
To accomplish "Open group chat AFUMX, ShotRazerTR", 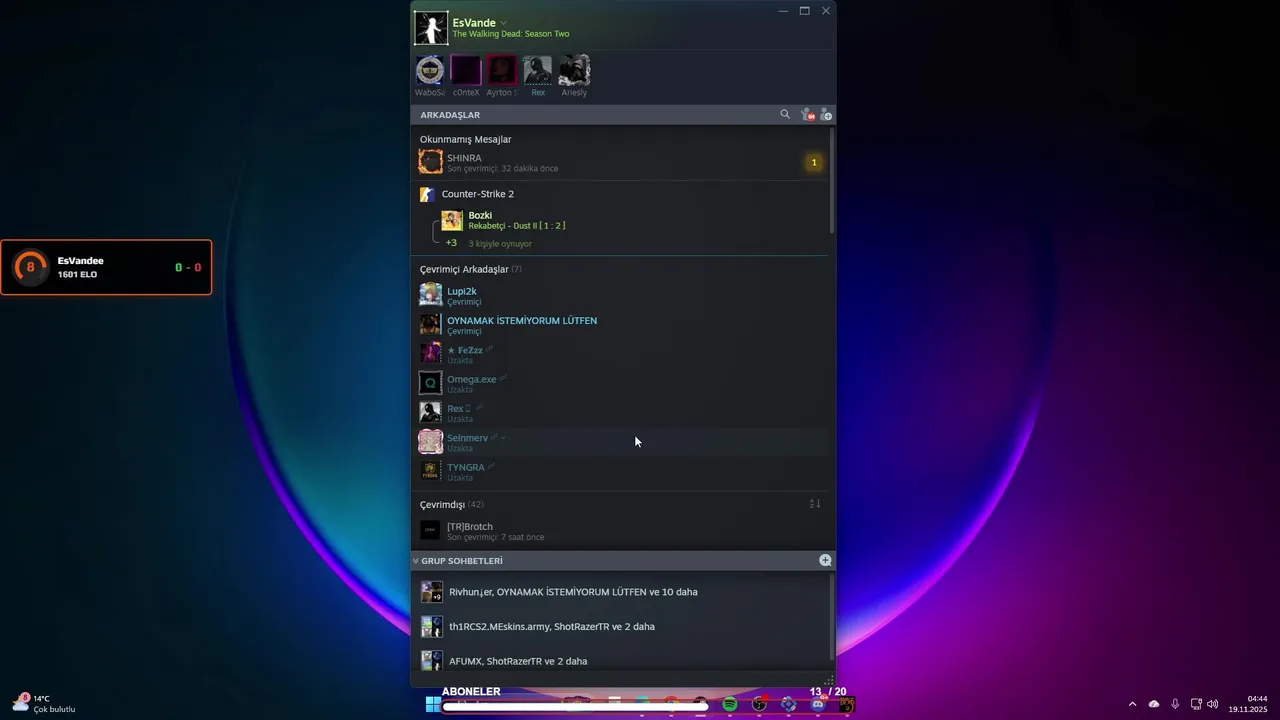I will click(622, 661).
